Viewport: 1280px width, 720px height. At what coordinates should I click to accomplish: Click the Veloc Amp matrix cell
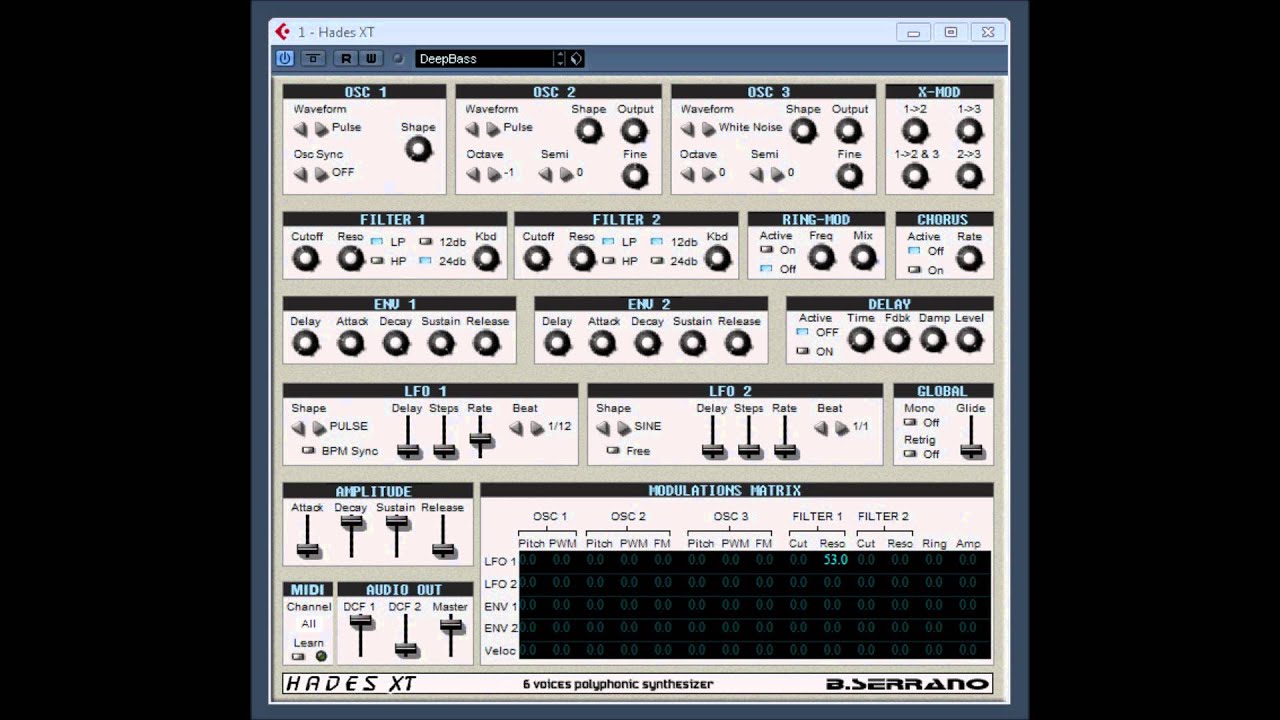(x=967, y=650)
